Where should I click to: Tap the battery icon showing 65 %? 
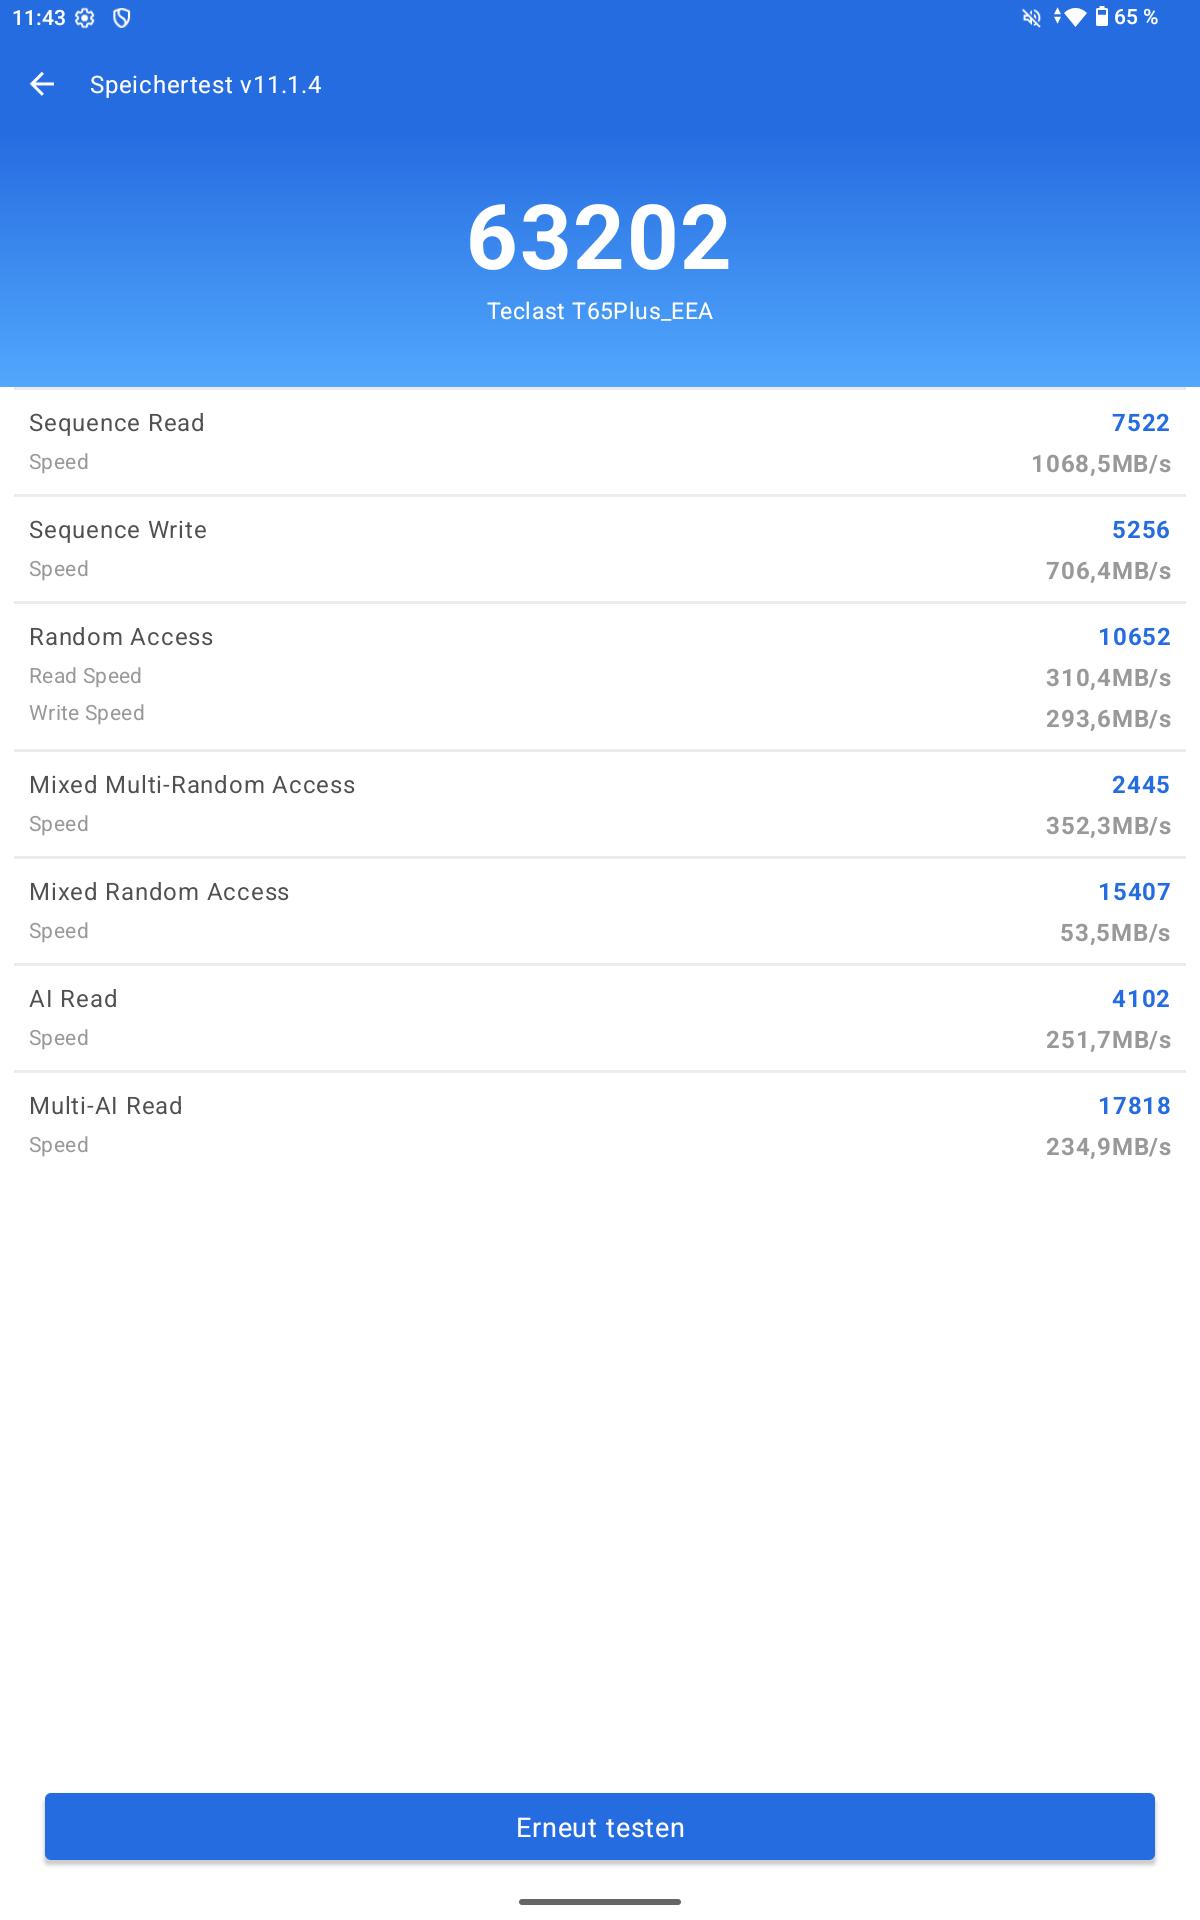click(1101, 17)
